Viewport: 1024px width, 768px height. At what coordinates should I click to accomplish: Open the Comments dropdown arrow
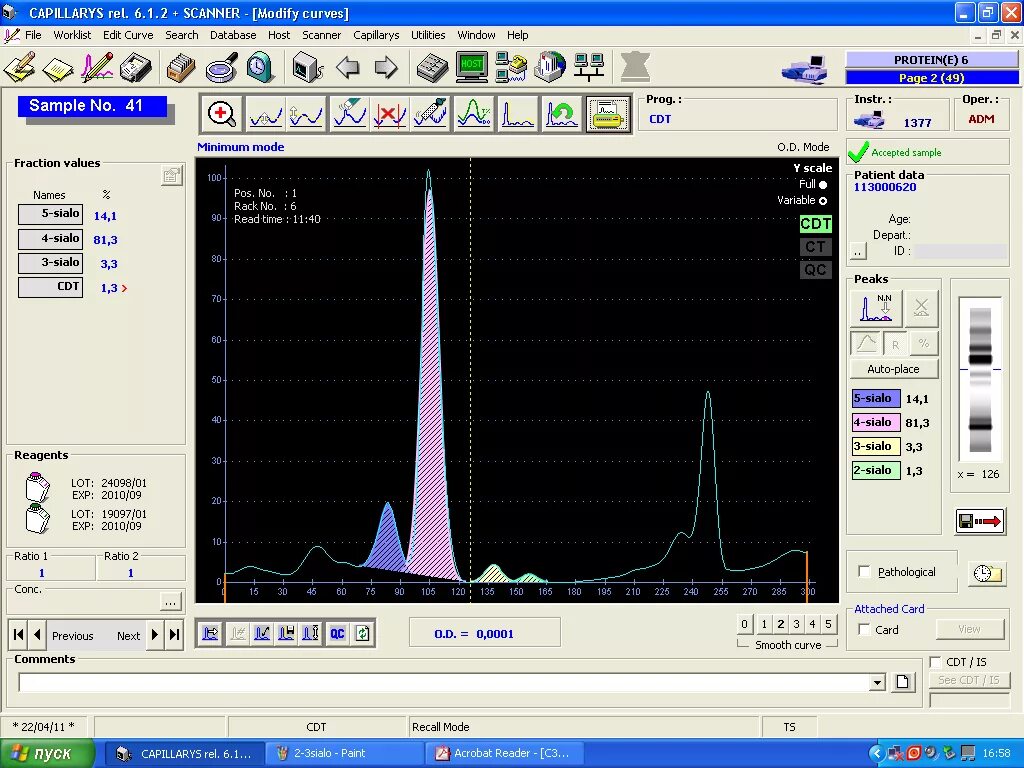[879, 682]
